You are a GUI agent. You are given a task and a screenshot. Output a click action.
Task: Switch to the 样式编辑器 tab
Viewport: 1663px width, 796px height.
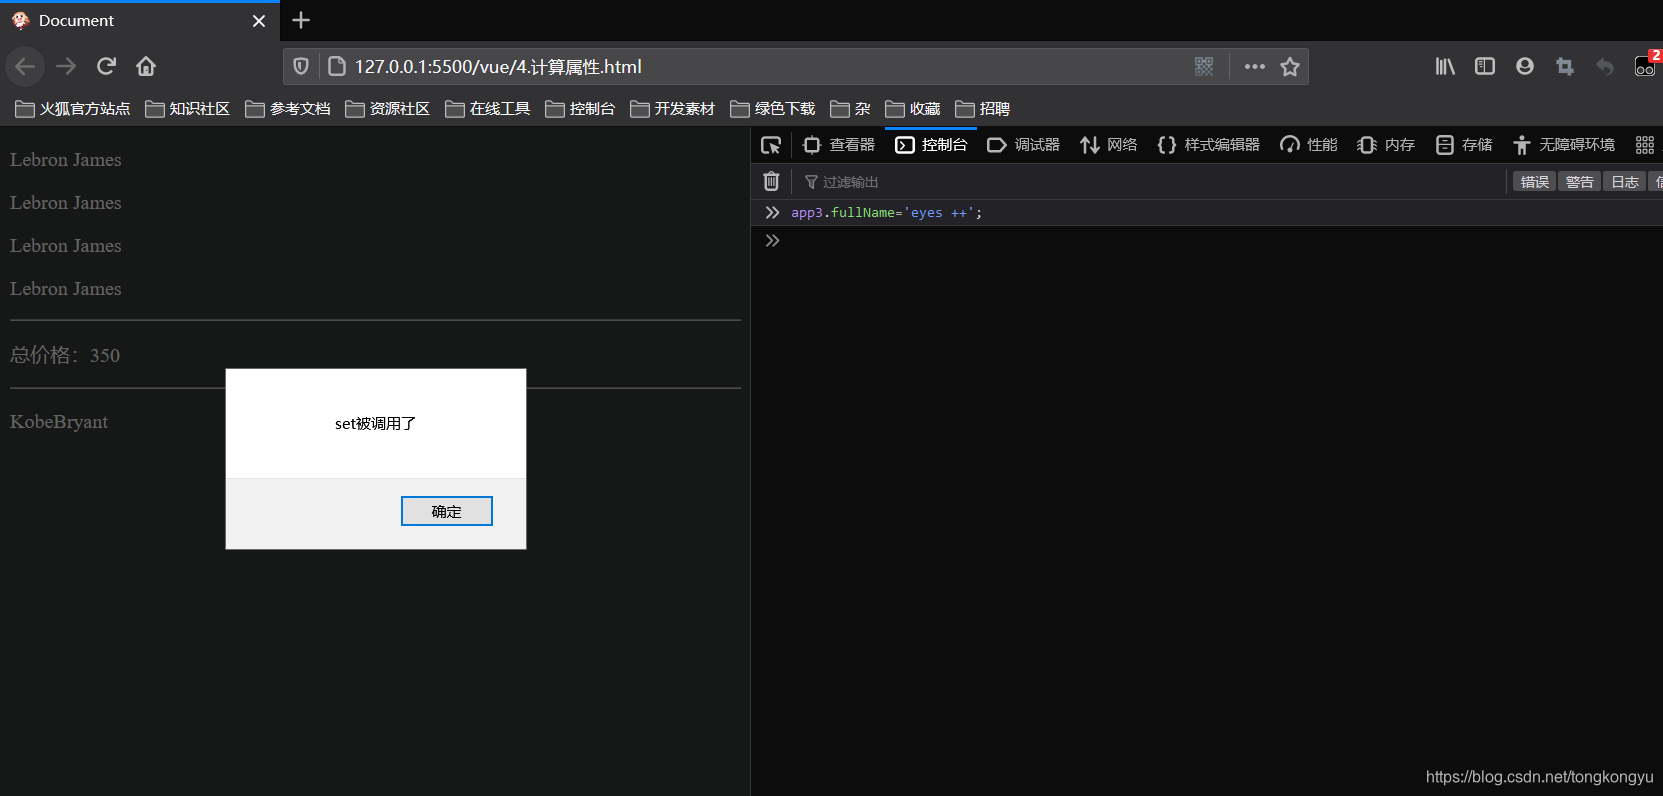tap(1208, 145)
